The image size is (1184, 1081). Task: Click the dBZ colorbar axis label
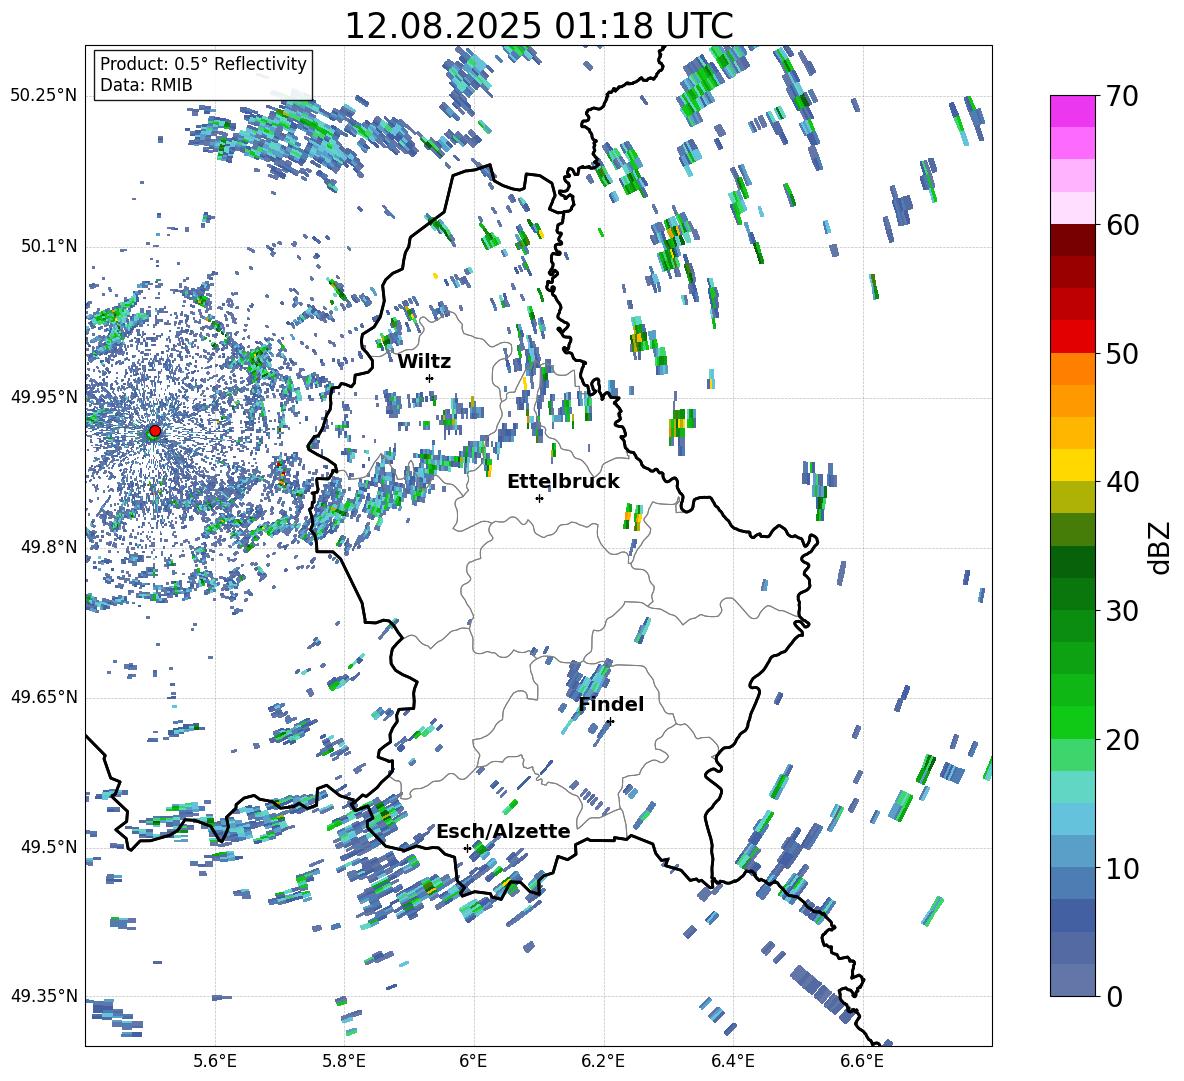click(1161, 547)
